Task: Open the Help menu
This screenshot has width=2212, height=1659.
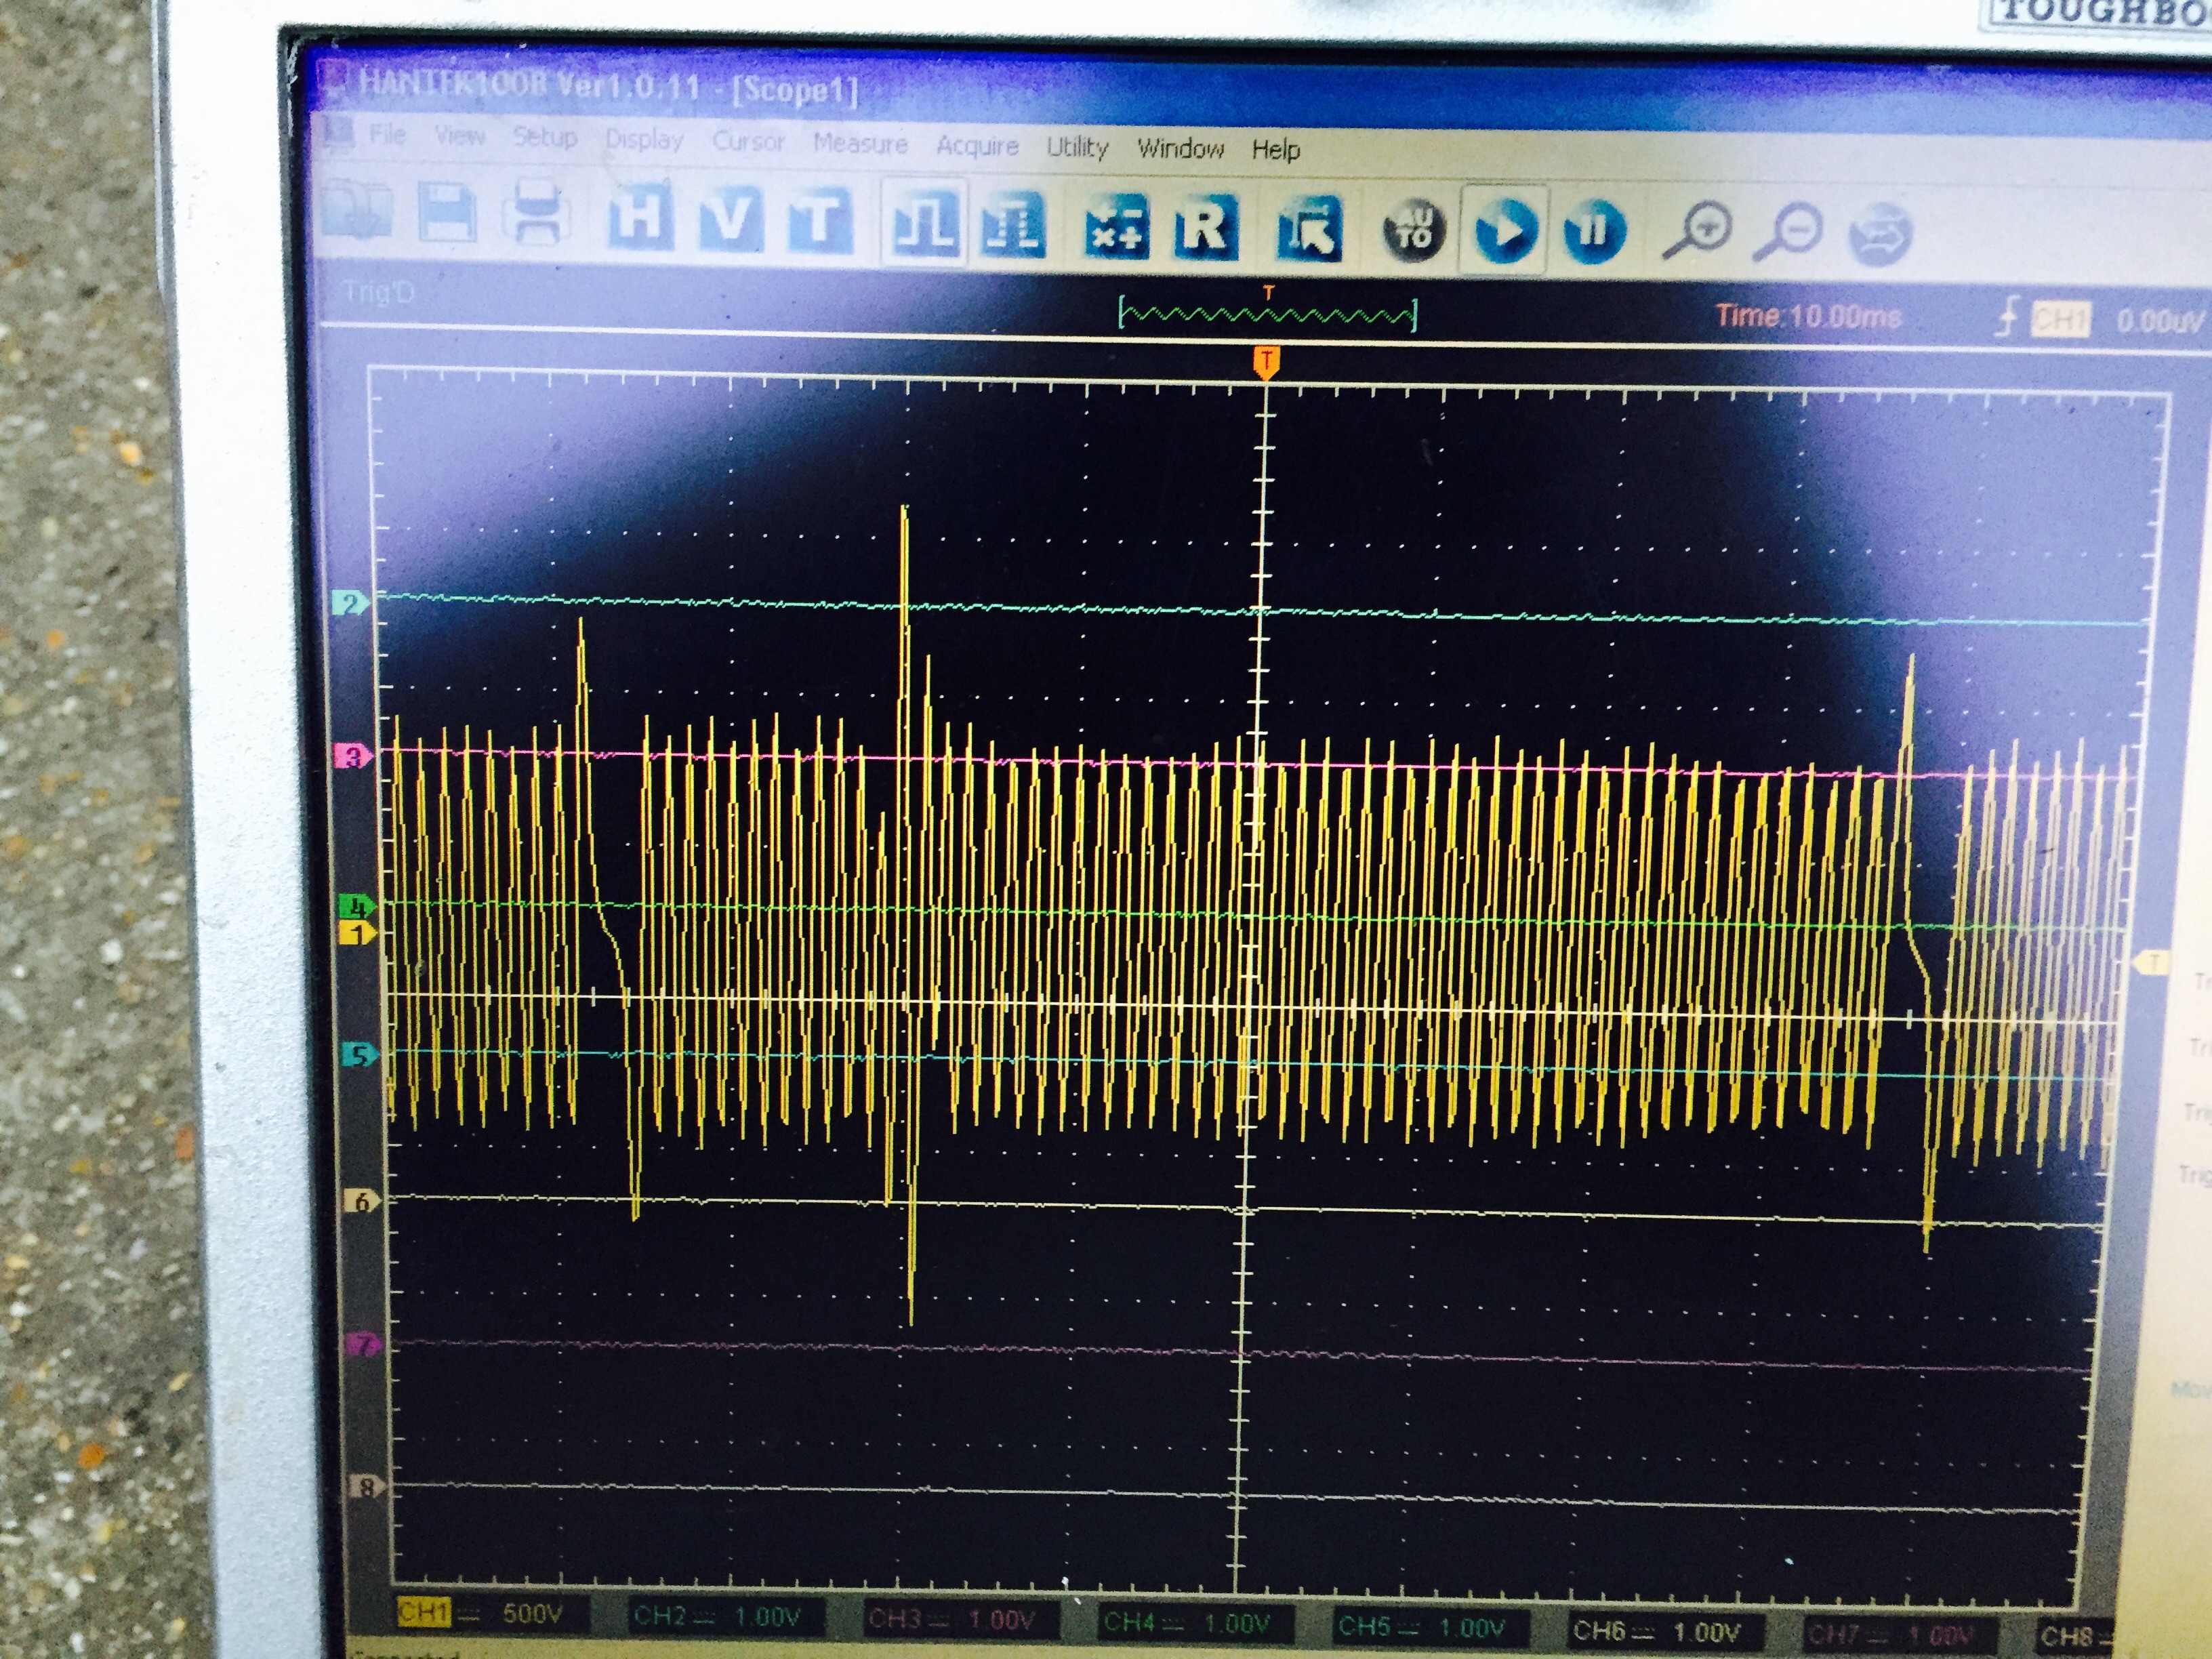Action: pyautogui.click(x=1276, y=151)
